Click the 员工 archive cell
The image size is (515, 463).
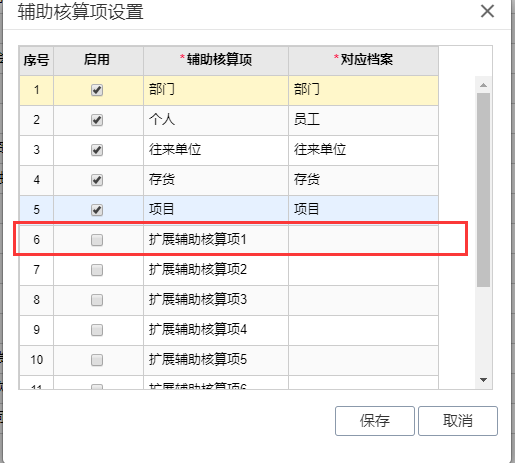click(363, 120)
